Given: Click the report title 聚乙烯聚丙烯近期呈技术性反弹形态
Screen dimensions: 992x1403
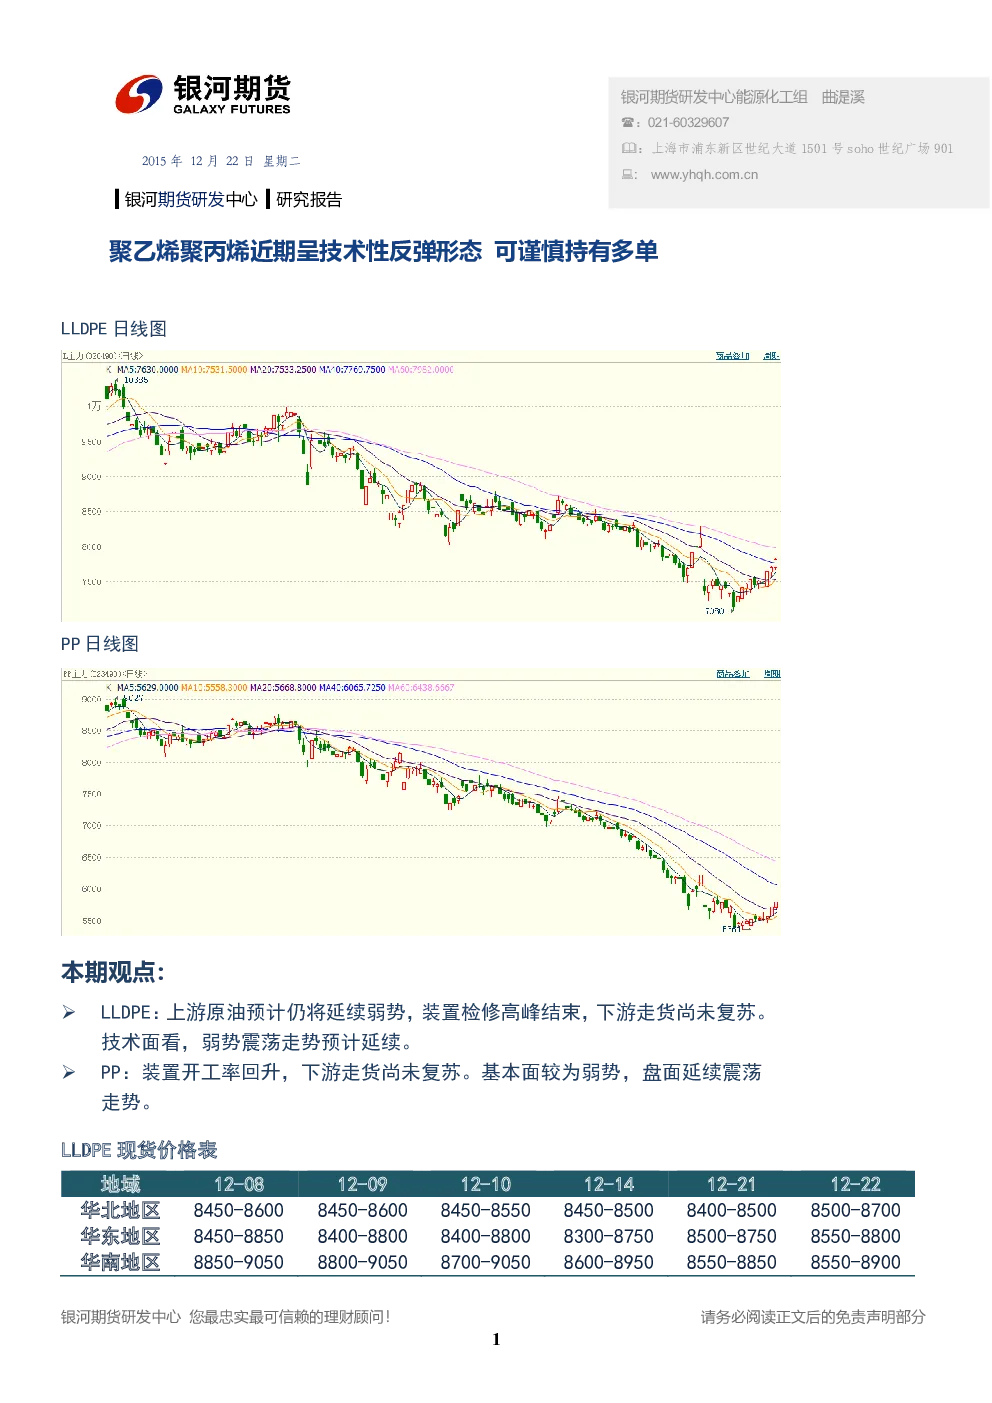Looking at the screenshot, I should pos(295,251).
